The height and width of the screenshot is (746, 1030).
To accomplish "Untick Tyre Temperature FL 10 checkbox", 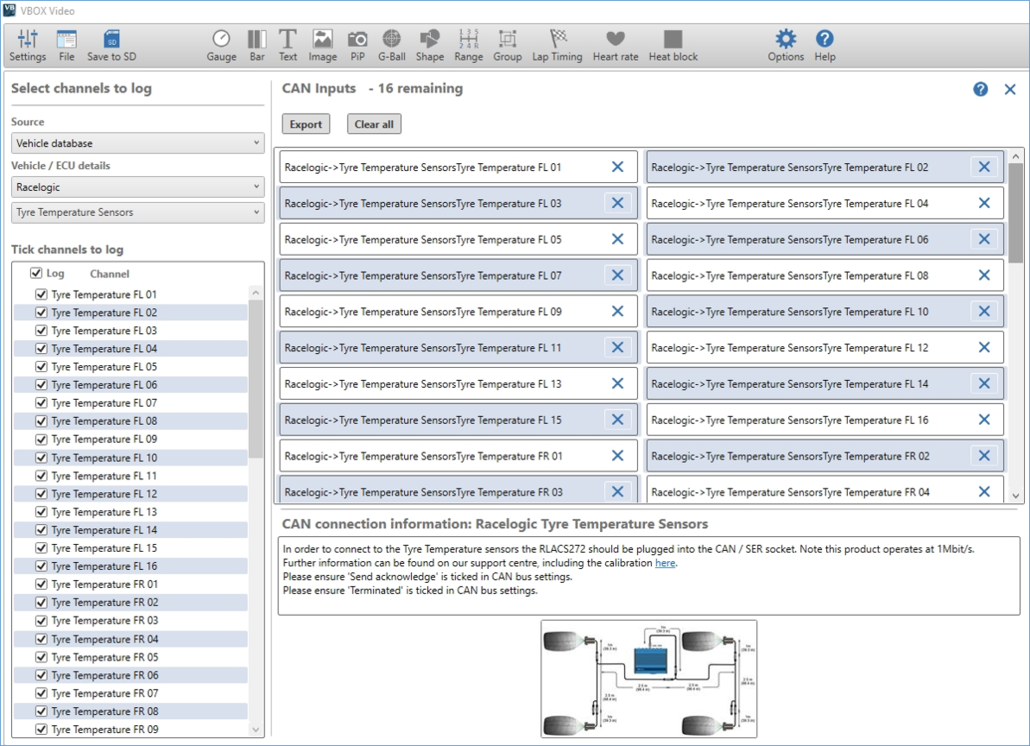I will tap(41, 458).
